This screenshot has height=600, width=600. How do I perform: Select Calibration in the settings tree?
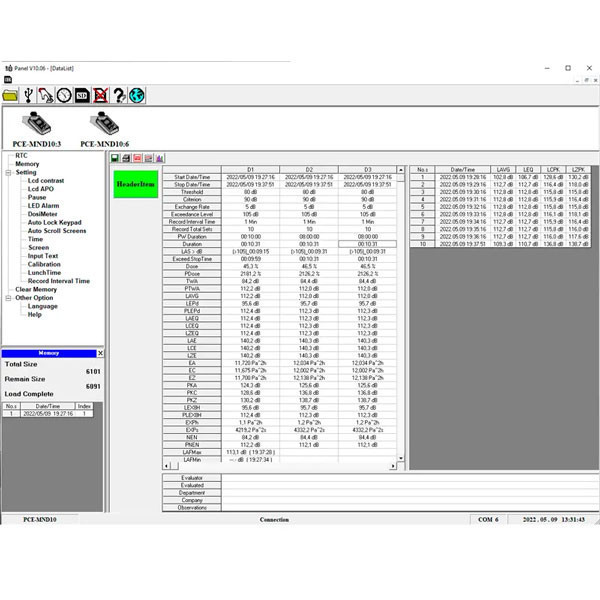click(x=44, y=264)
